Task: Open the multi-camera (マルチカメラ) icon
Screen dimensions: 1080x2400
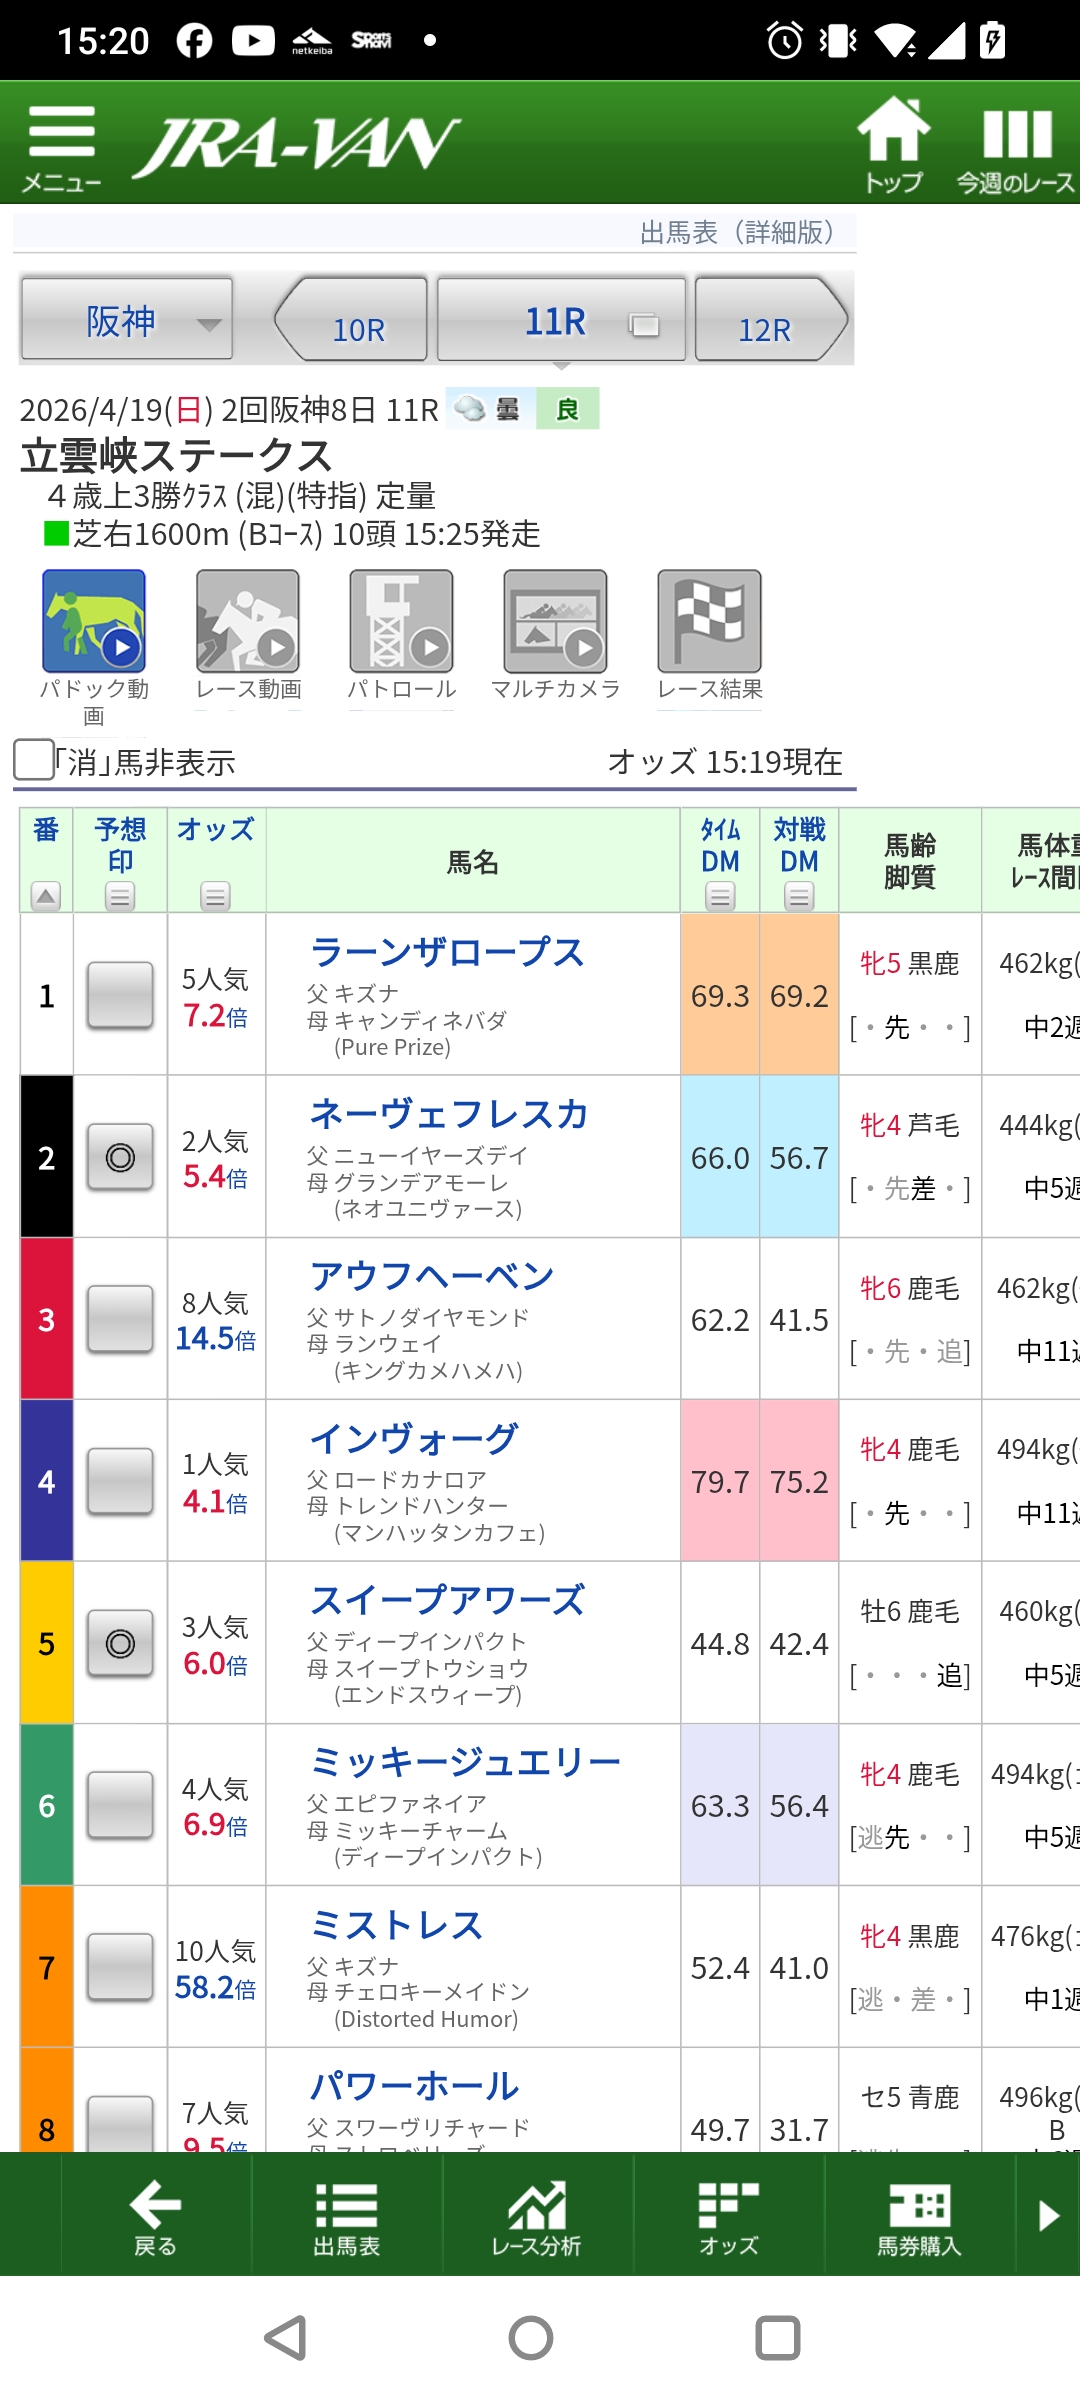Action: pyautogui.click(x=555, y=622)
